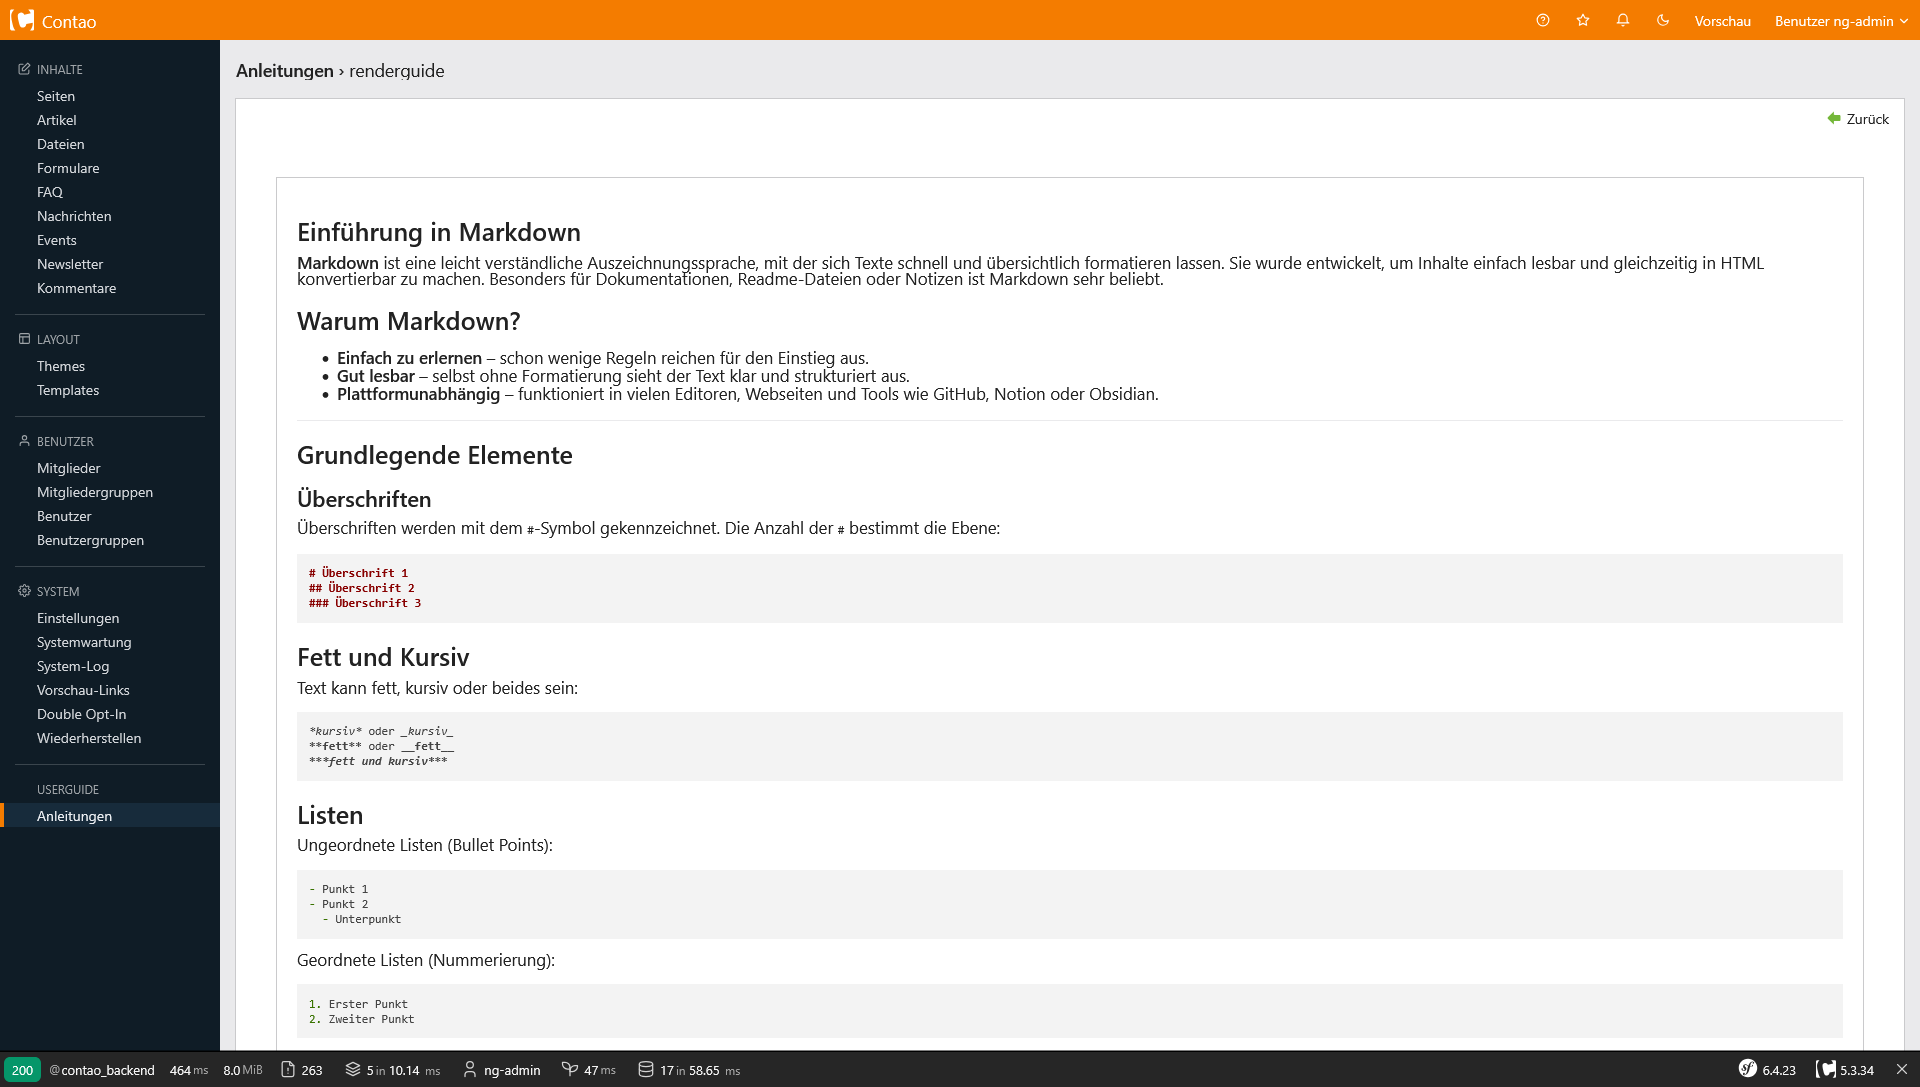Image resolution: width=1920 pixels, height=1087 pixels.
Task: Click the Symfony version icon in toolbar
Action: point(1748,1069)
